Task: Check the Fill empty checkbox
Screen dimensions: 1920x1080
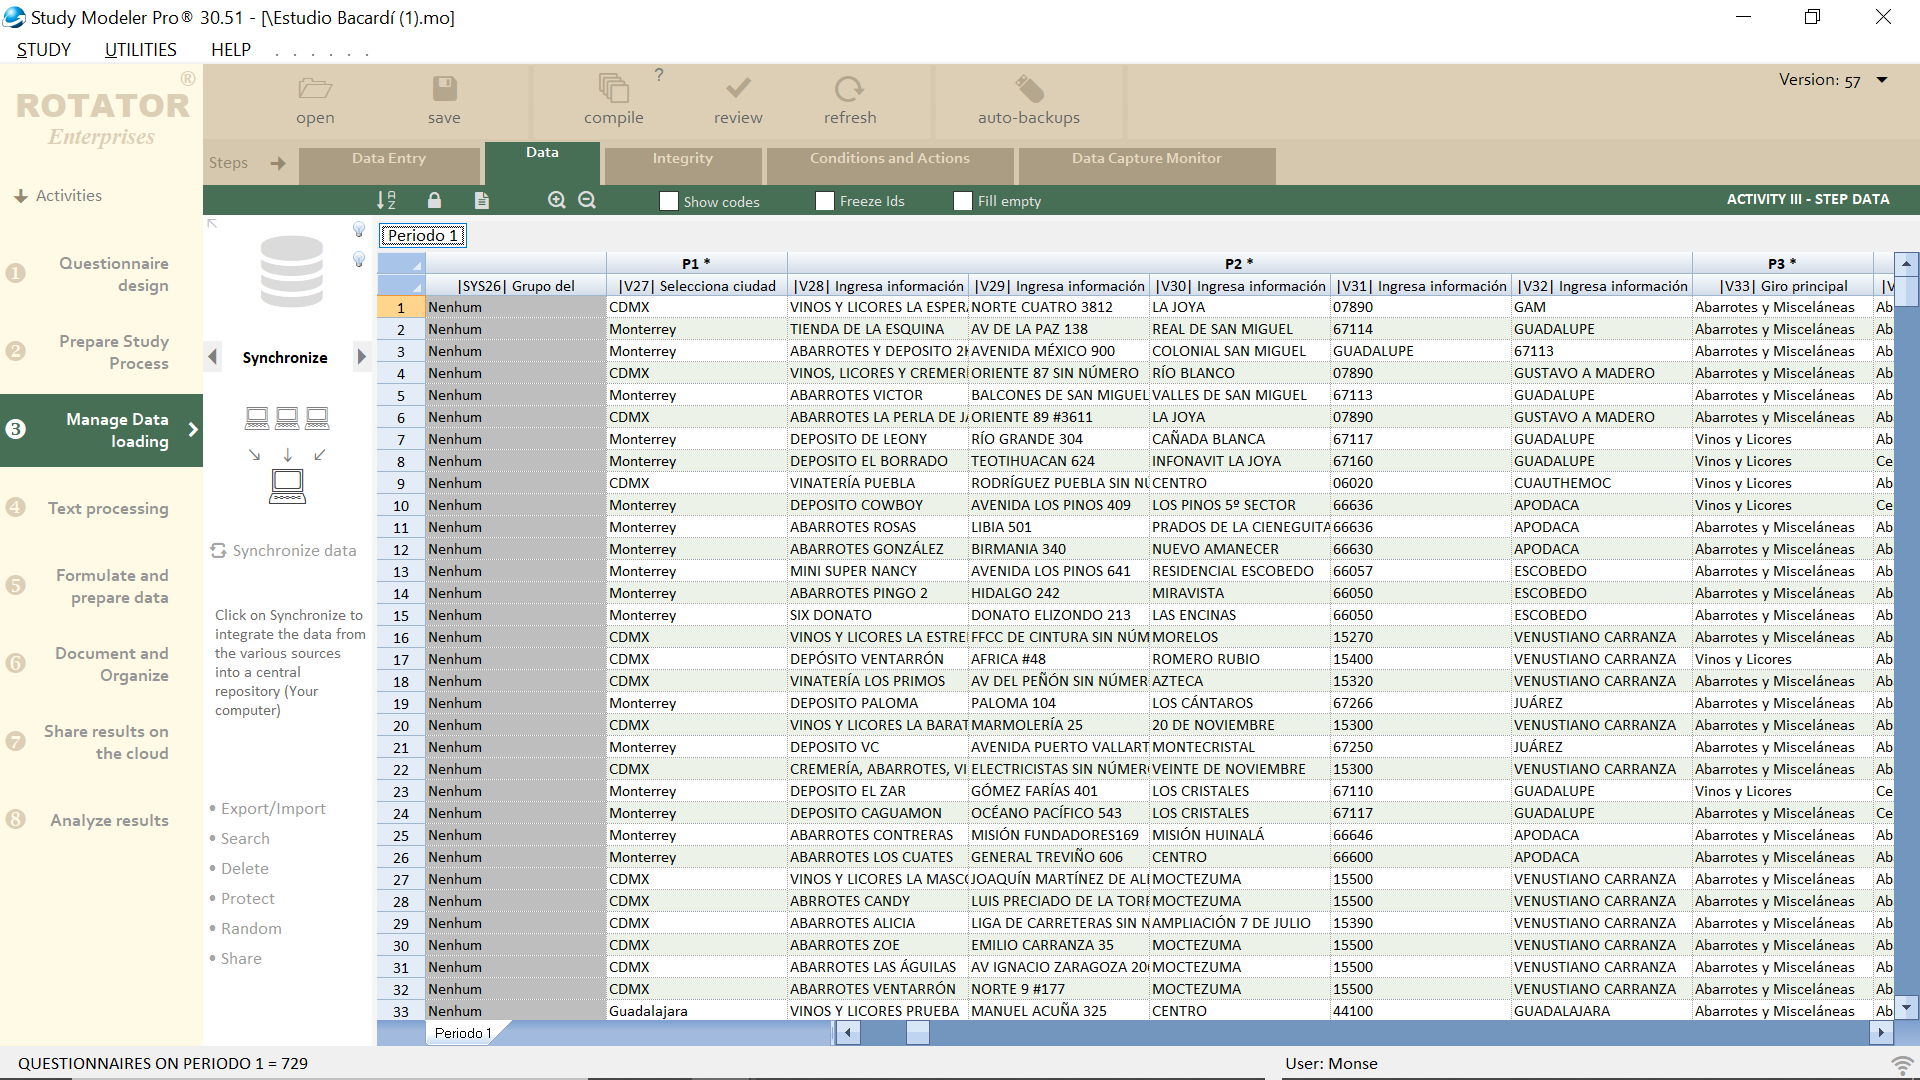Action: tap(963, 201)
